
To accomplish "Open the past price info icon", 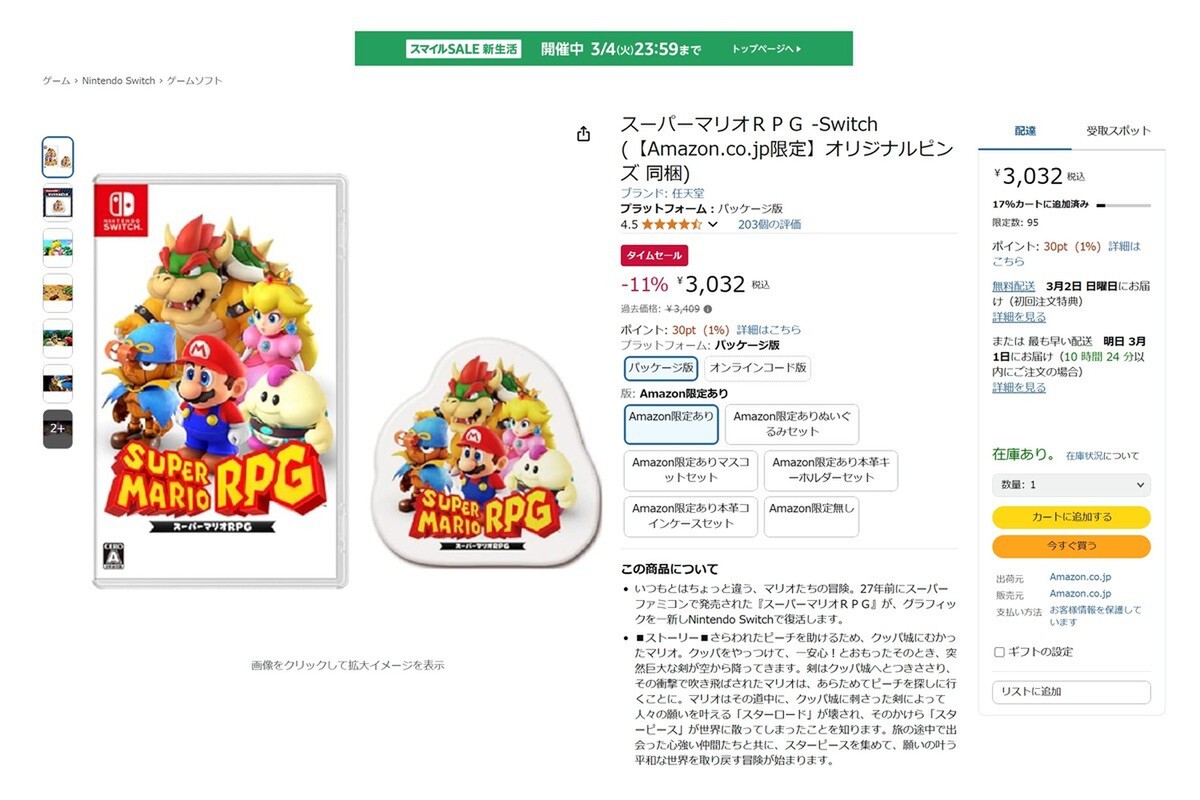I will tap(708, 309).
